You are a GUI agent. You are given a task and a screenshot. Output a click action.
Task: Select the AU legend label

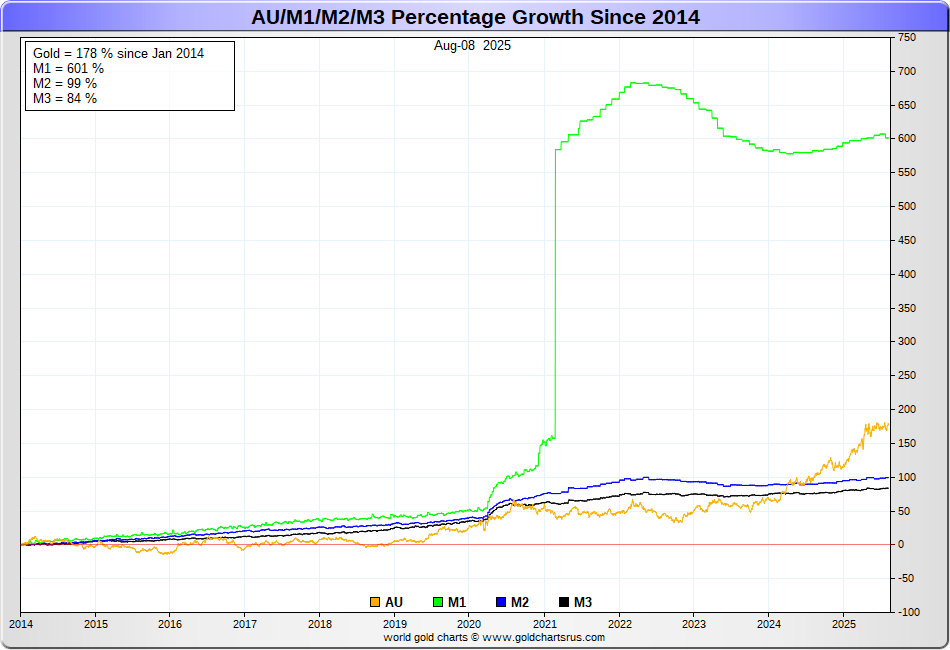394,602
